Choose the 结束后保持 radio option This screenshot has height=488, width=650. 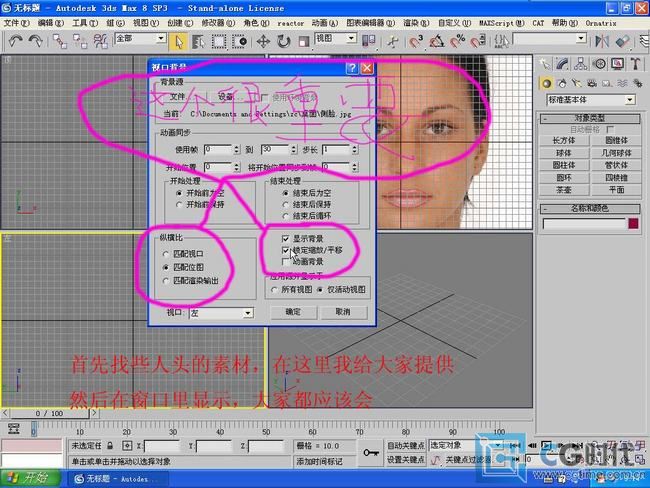286,205
